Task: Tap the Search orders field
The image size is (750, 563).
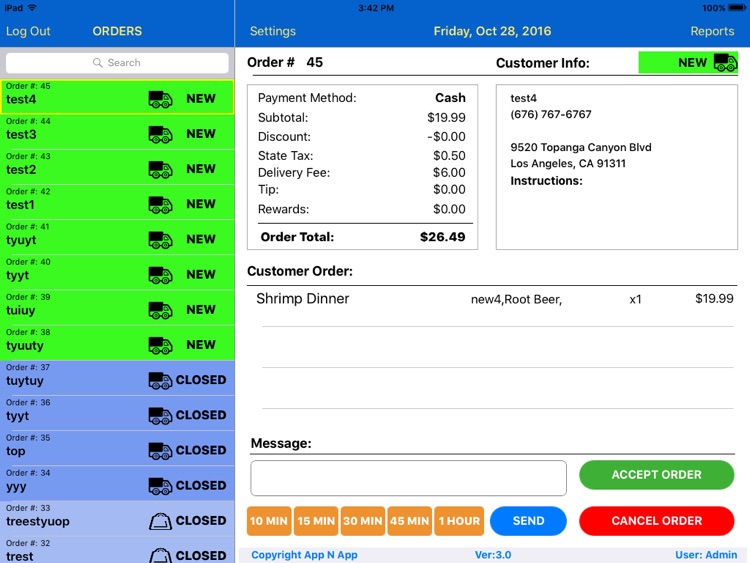Action: pyautogui.click(x=117, y=63)
